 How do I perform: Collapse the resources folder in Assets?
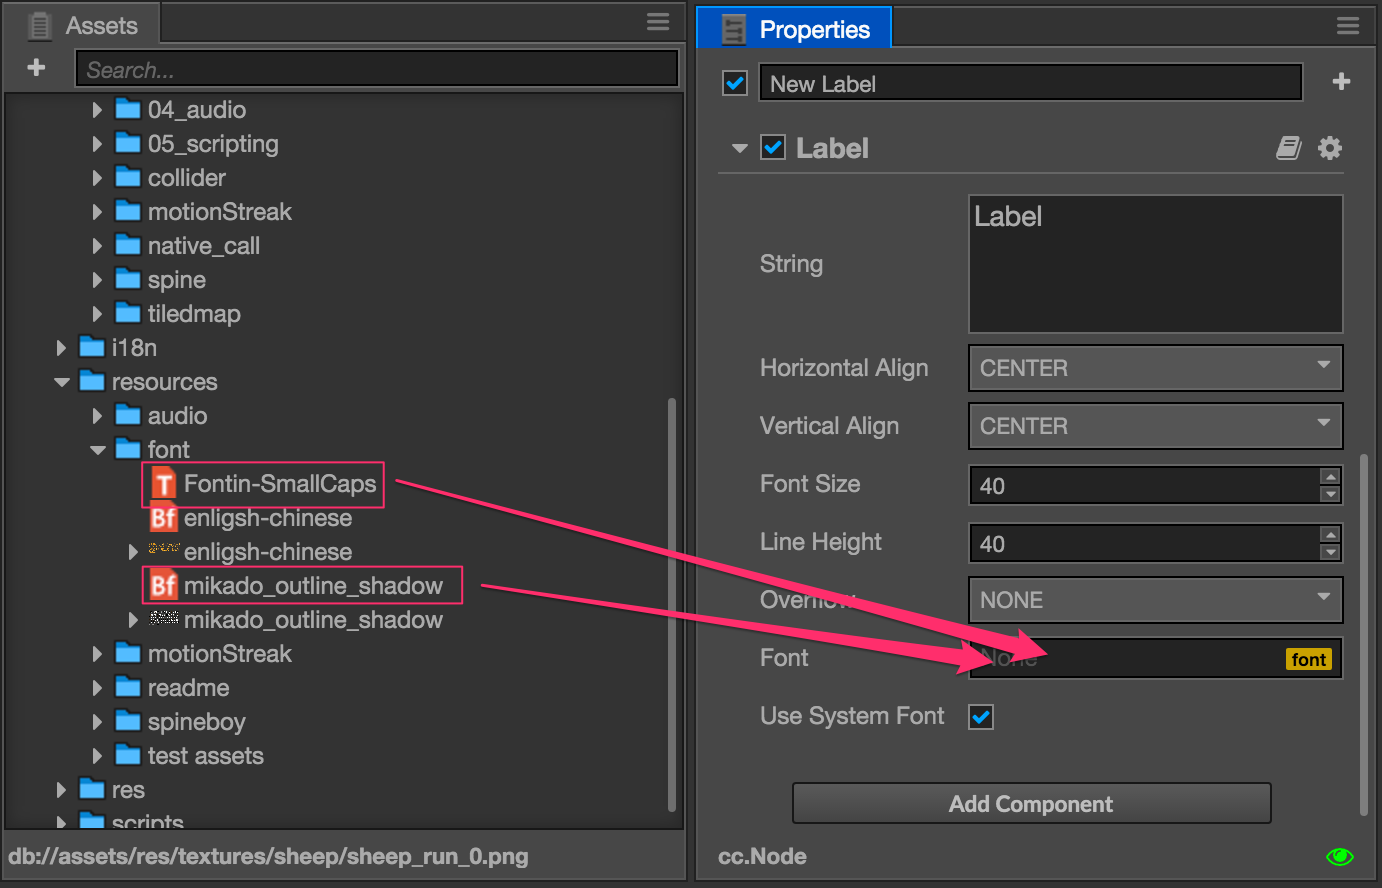click(x=62, y=381)
